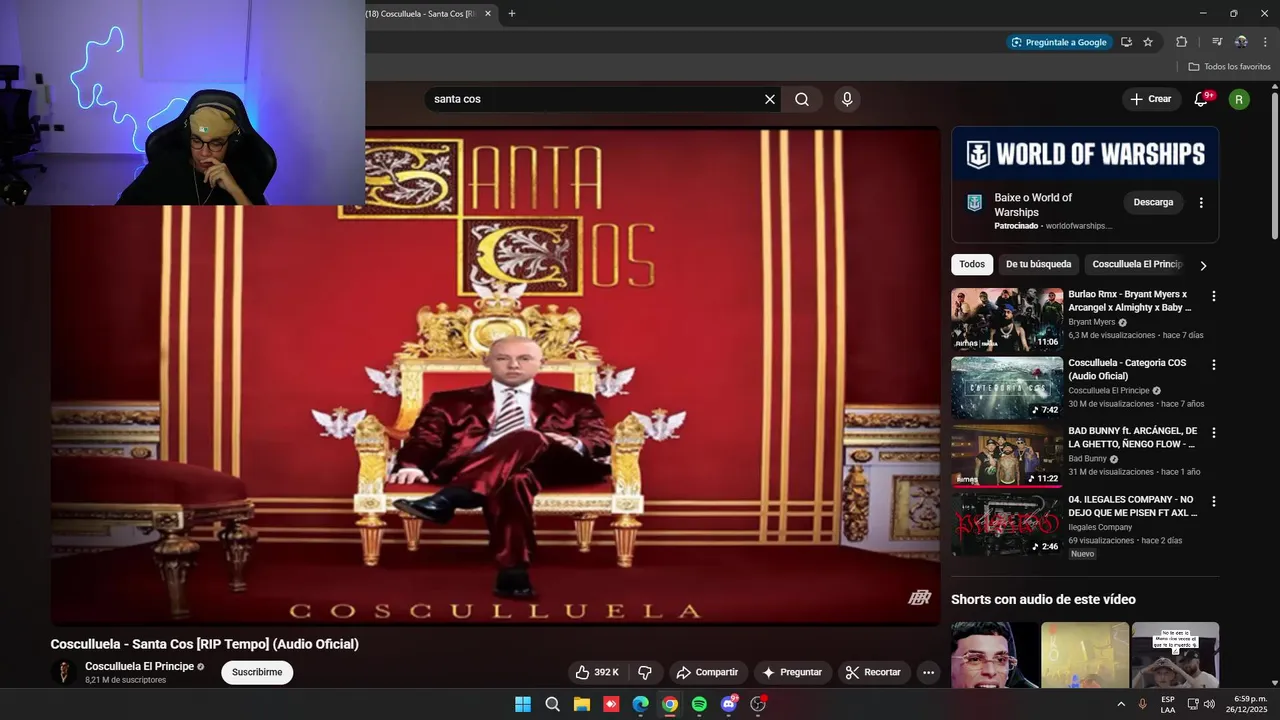Screen dimensions: 1280x720
Task: Open the green R account avatar
Action: [1239, 99]
